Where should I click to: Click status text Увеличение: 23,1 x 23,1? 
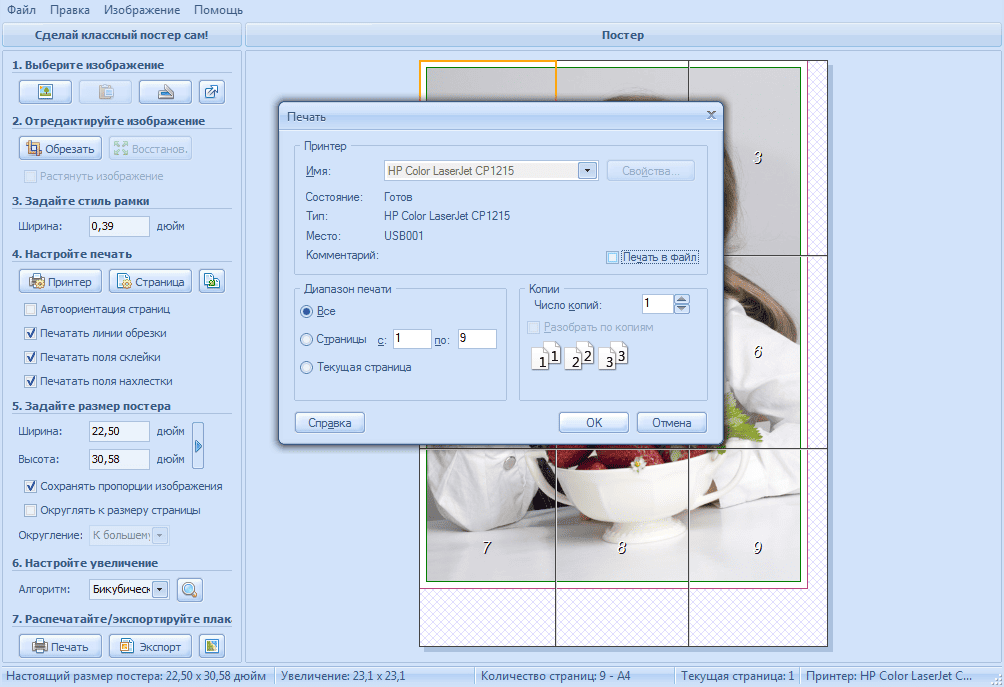click(x=343, y=676)
